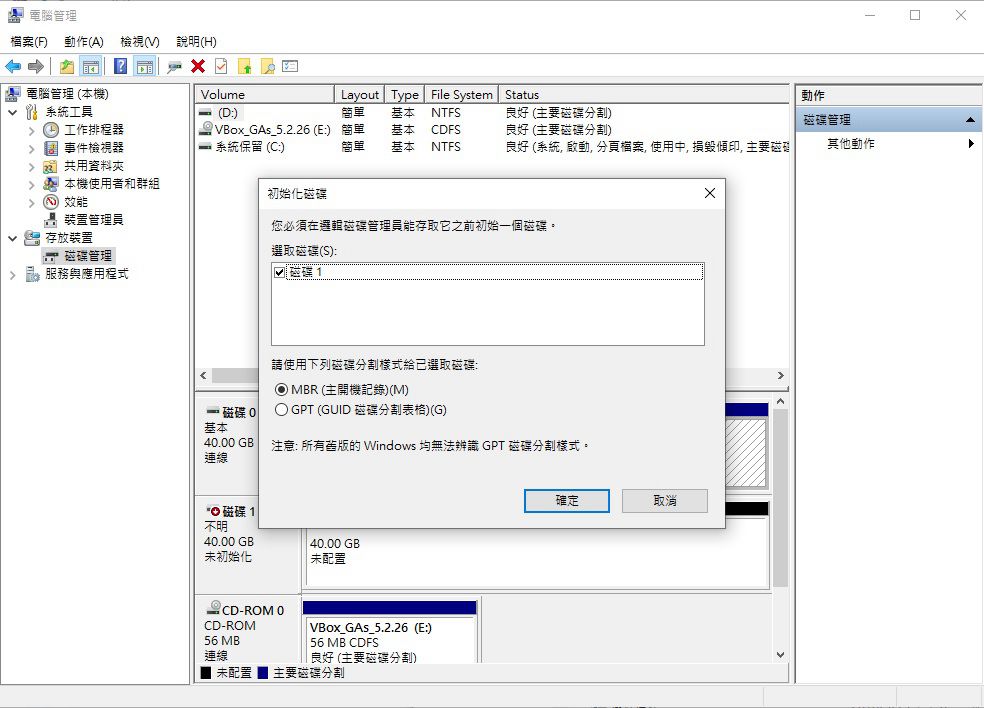Click the disk connect toolbar icon
Screen dimensions: 984x708
[174, 67]
